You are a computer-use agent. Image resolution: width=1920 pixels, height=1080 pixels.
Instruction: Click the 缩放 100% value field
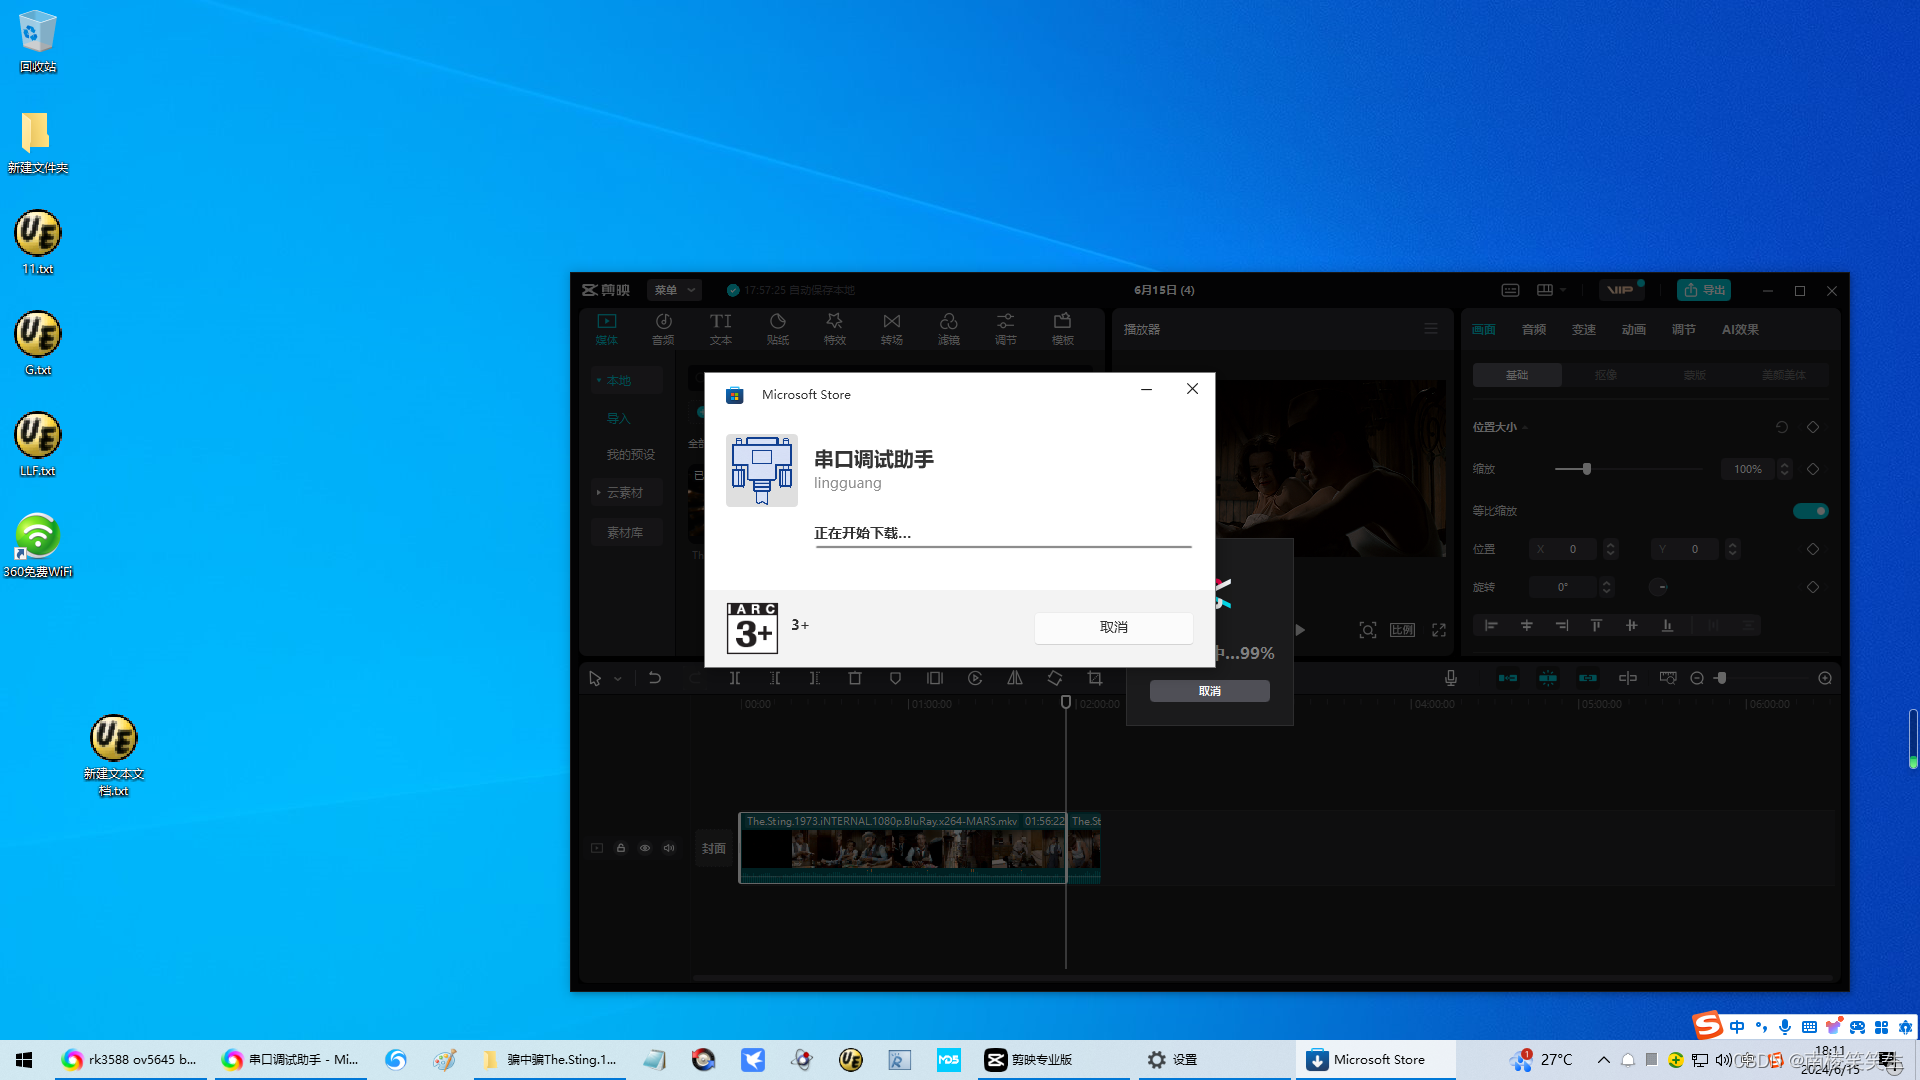[1748, 469]
